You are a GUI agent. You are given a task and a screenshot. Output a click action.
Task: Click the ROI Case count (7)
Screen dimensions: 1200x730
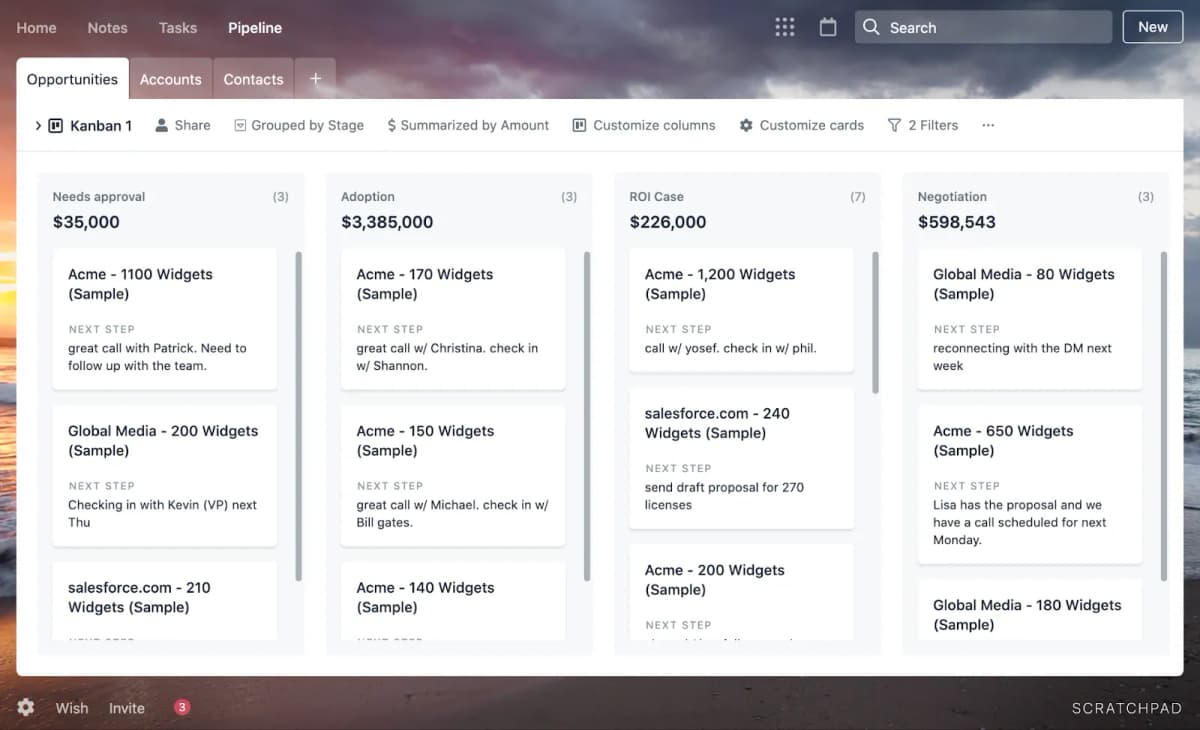(x=857, y=197)
